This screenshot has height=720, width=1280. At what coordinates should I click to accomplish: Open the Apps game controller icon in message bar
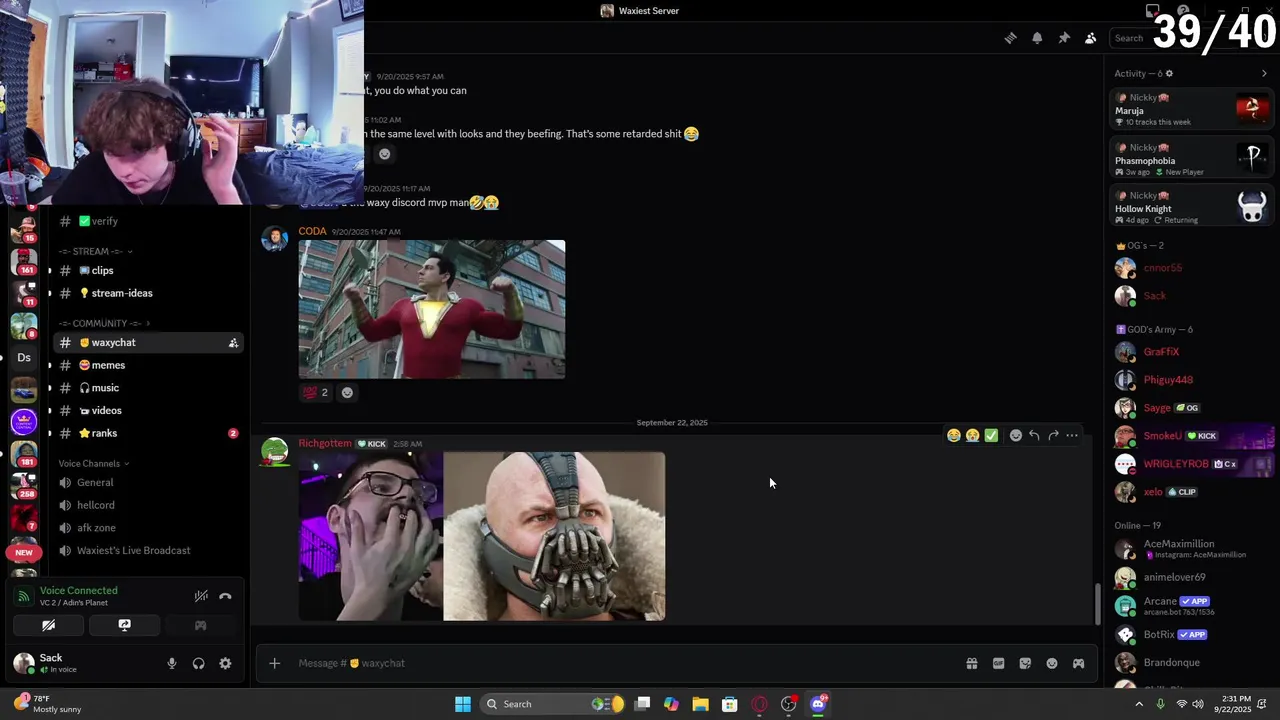click(1078, 663)
